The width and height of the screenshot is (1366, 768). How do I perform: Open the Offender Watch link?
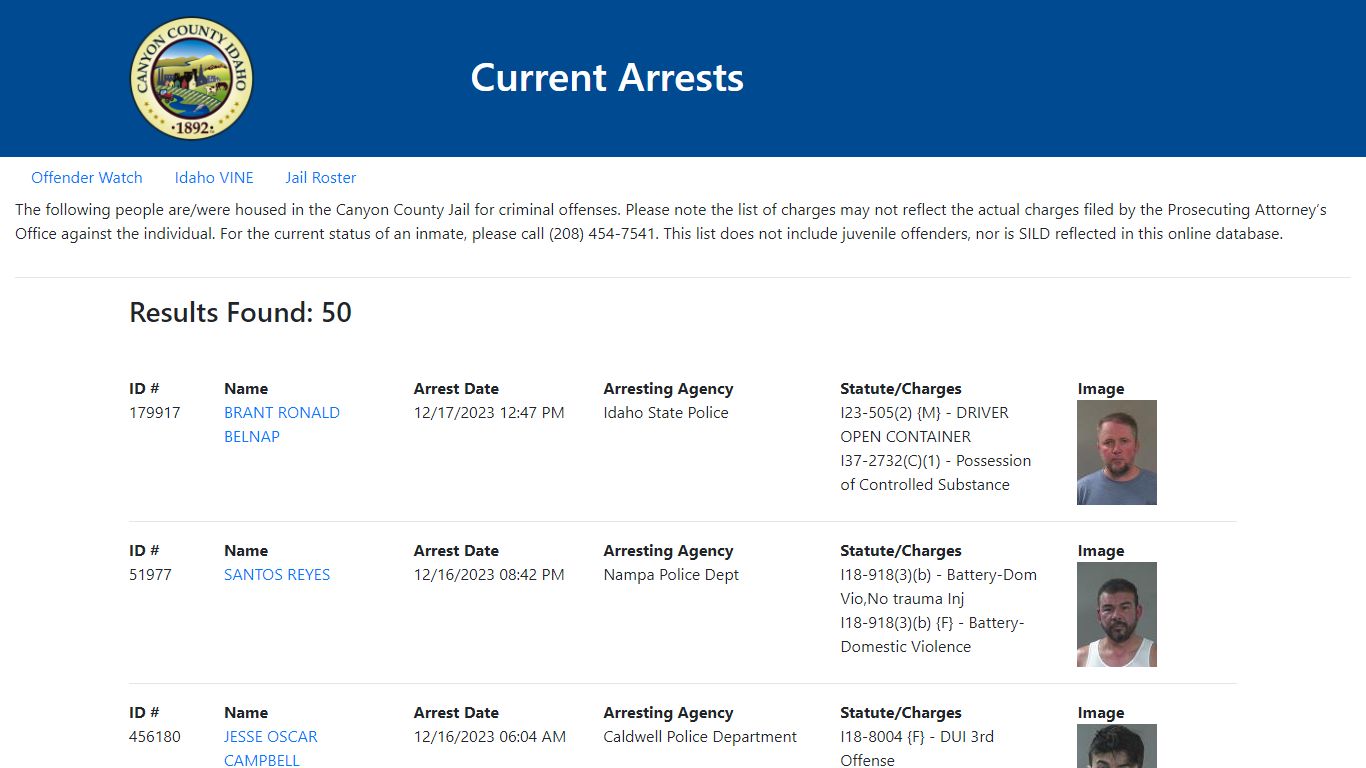coord(87,178)
